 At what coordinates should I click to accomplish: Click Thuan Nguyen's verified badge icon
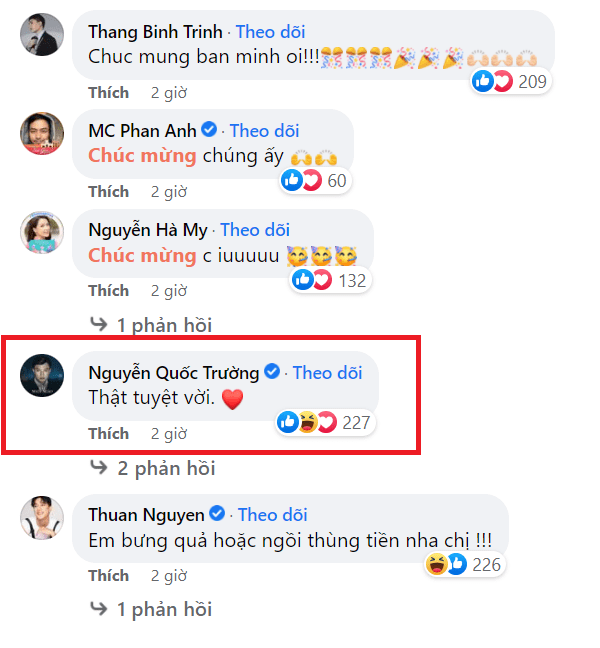[217, 514]
